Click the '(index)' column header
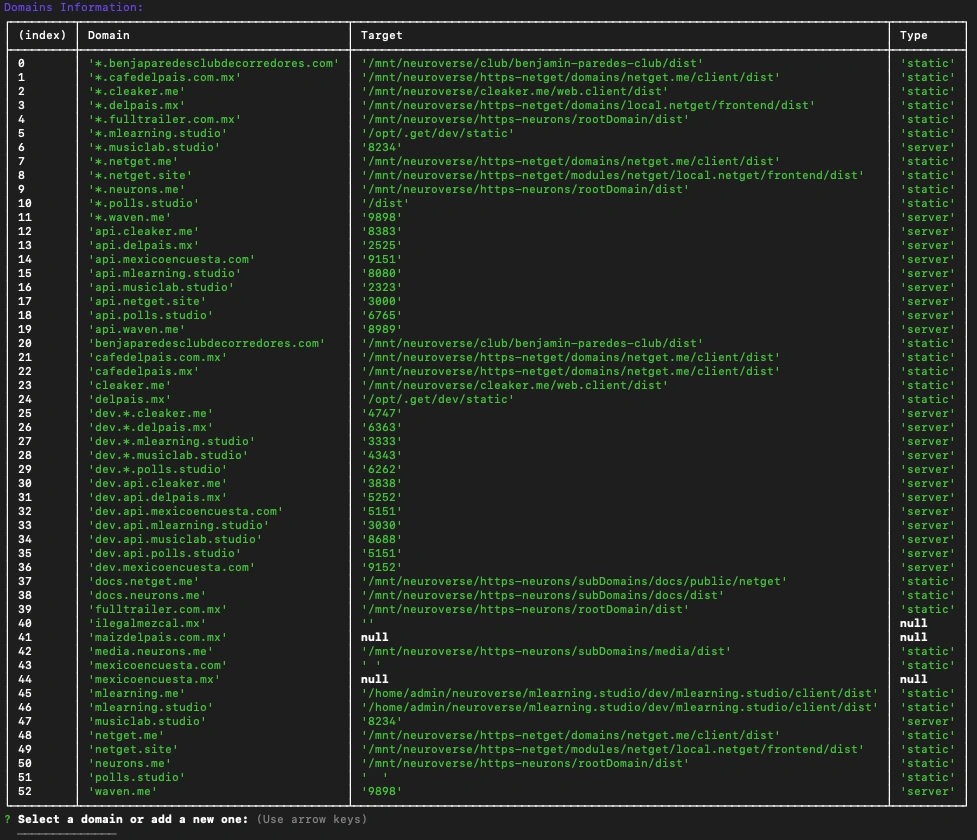Viewport: 977px width, 840px height. (40, 36)
